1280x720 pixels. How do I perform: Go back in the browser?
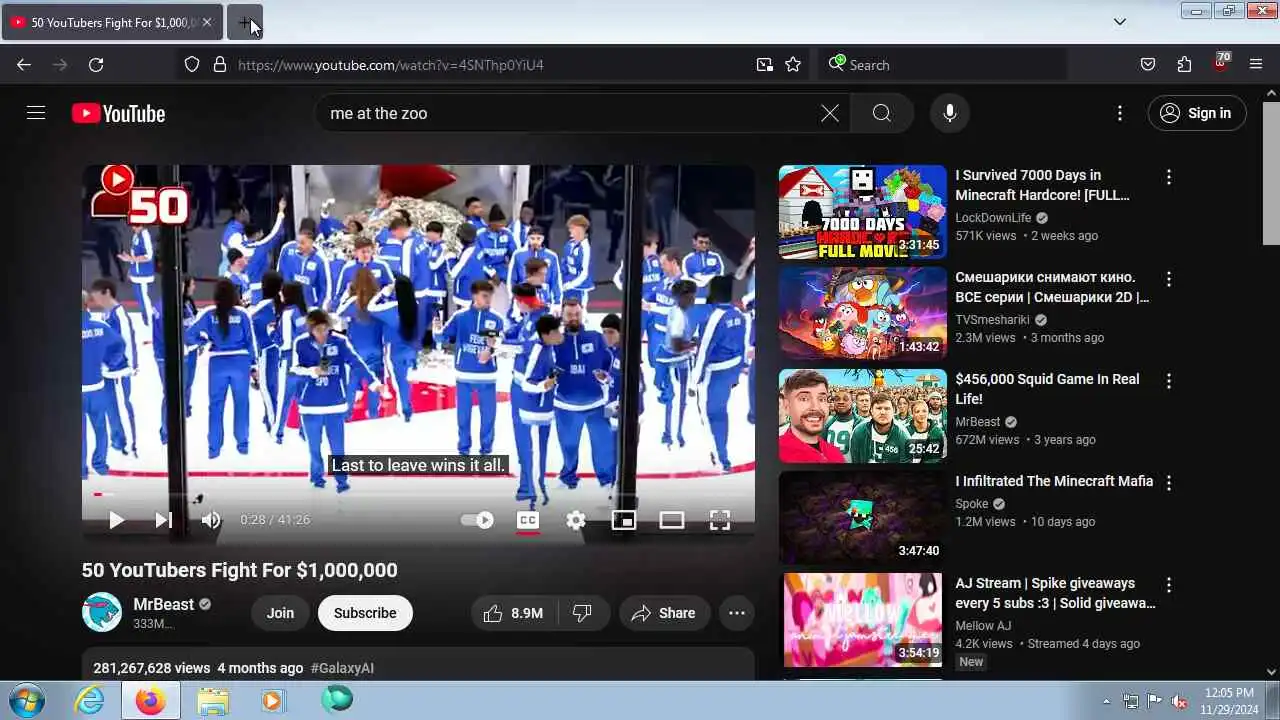tap(24, 65)
